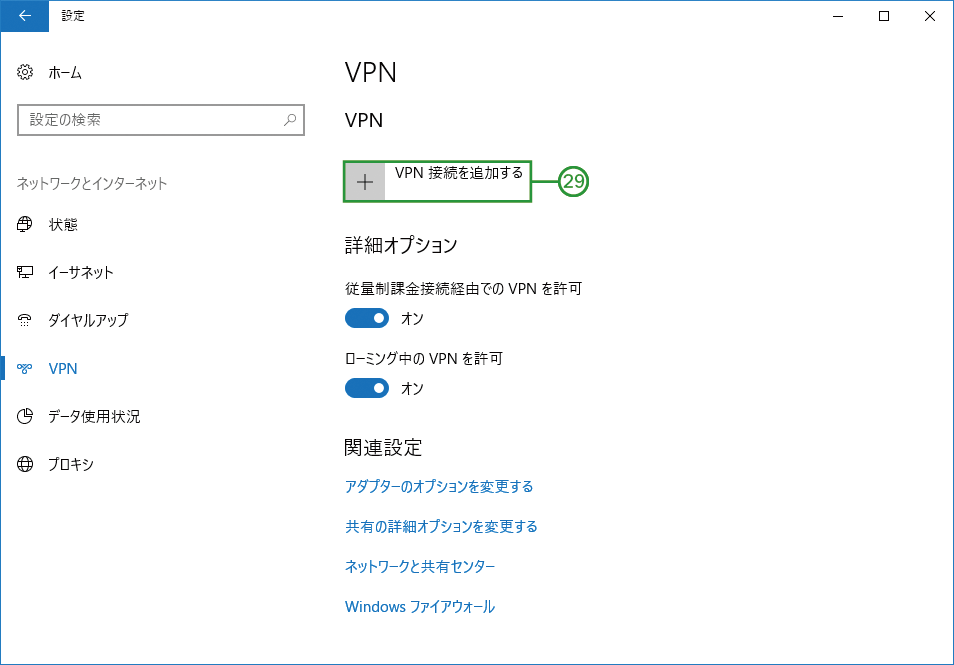
Task: Select the ダイヤルアップ menu item
Action: 88,320
